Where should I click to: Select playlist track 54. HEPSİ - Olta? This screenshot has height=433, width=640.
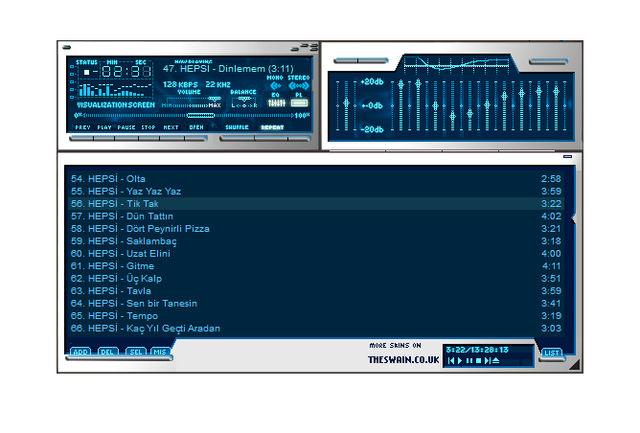click(x=317, y=179)
